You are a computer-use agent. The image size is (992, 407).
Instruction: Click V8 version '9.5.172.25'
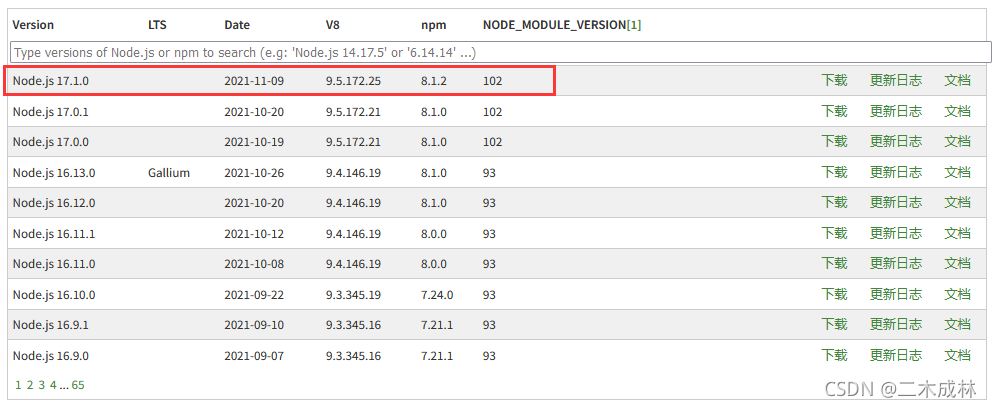[353, 81]
